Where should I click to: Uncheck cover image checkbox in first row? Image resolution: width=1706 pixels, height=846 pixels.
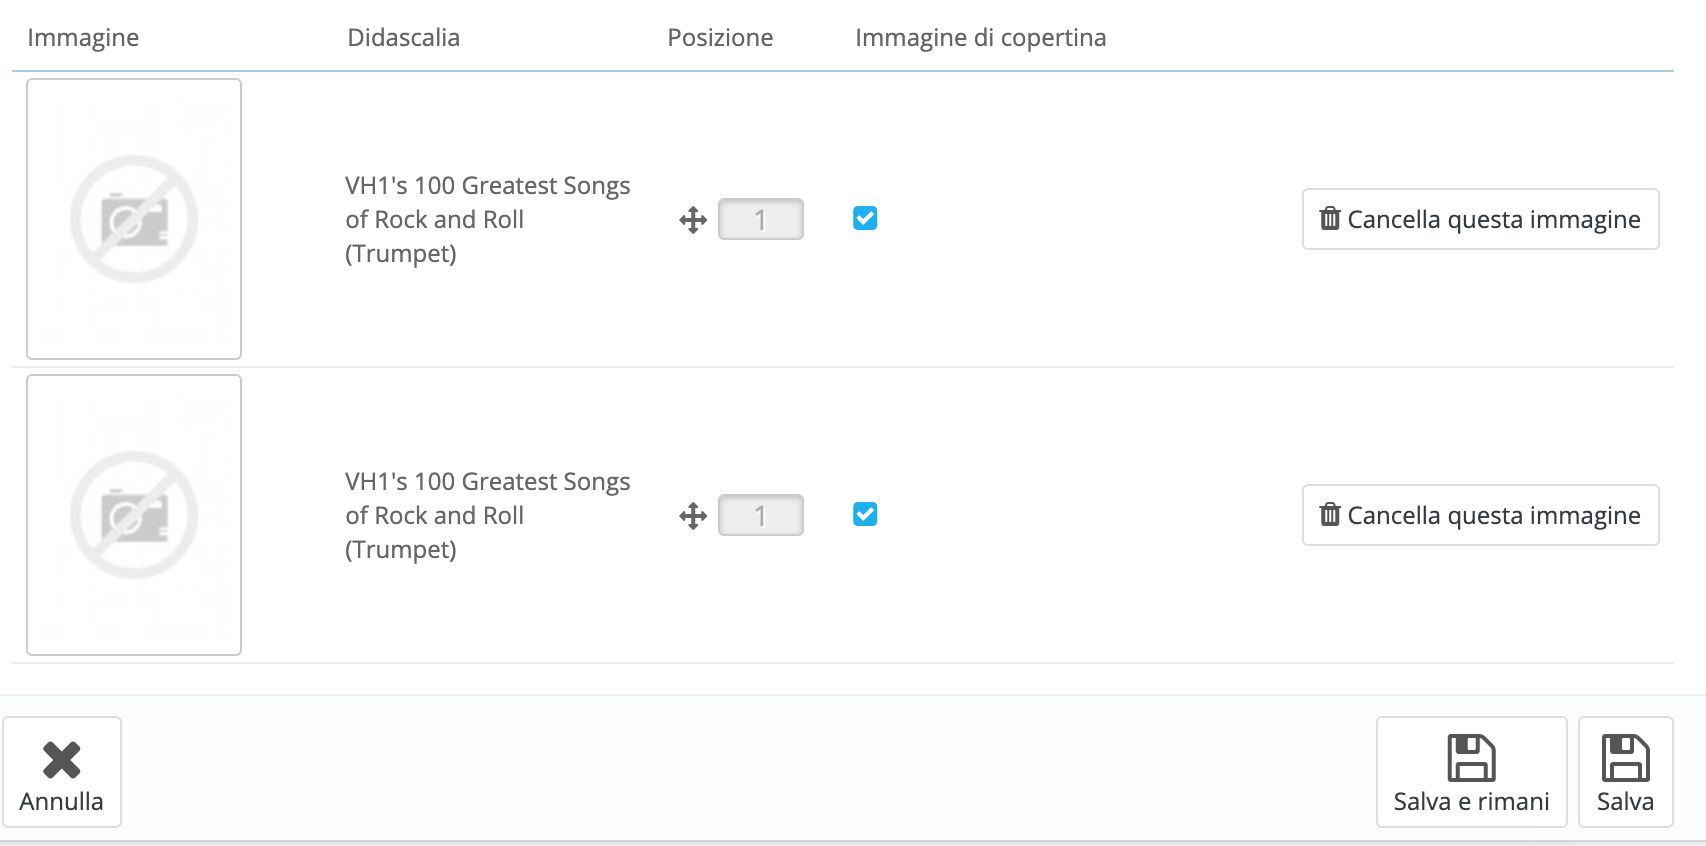pyautogui.click(x=865, y=218)
